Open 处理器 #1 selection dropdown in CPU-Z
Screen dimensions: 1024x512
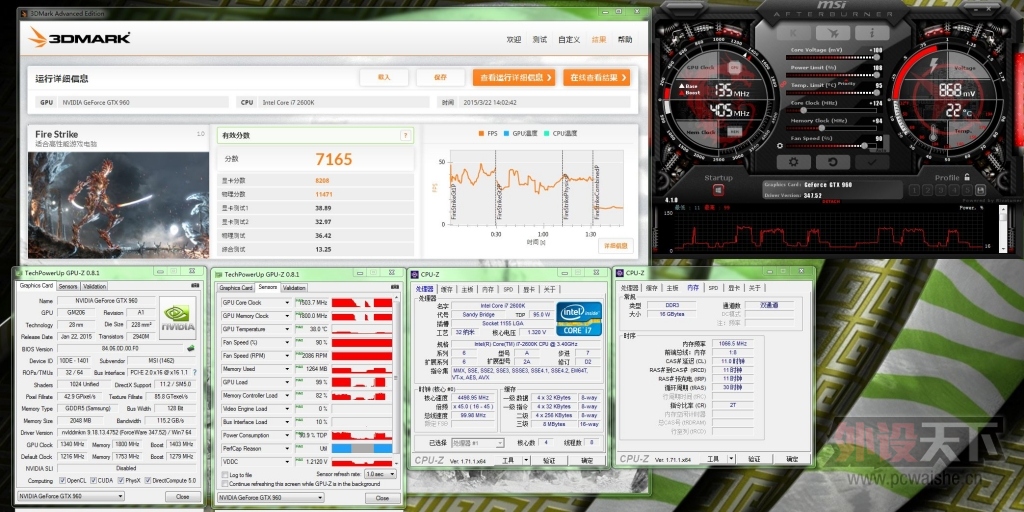coord(478,443)
